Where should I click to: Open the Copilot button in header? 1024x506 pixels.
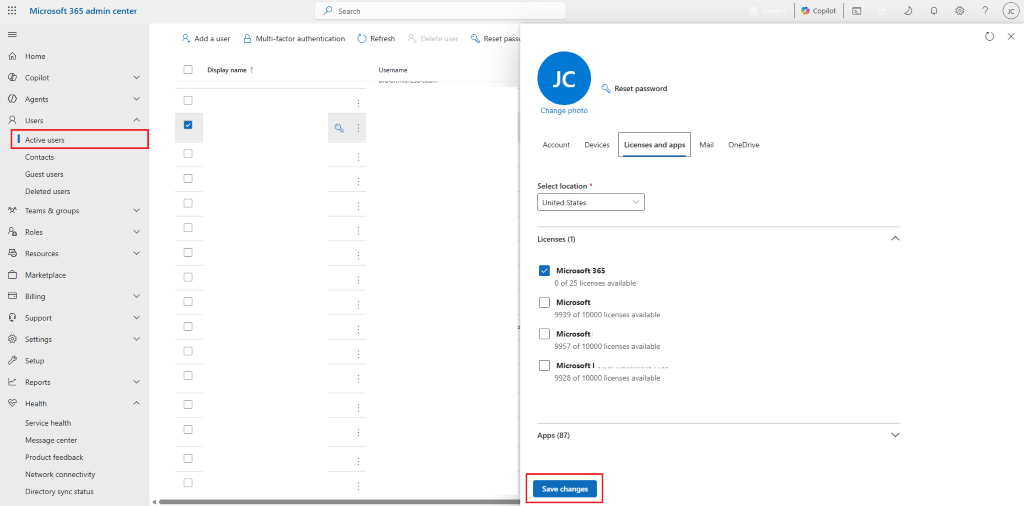click(x=818, y=11)
